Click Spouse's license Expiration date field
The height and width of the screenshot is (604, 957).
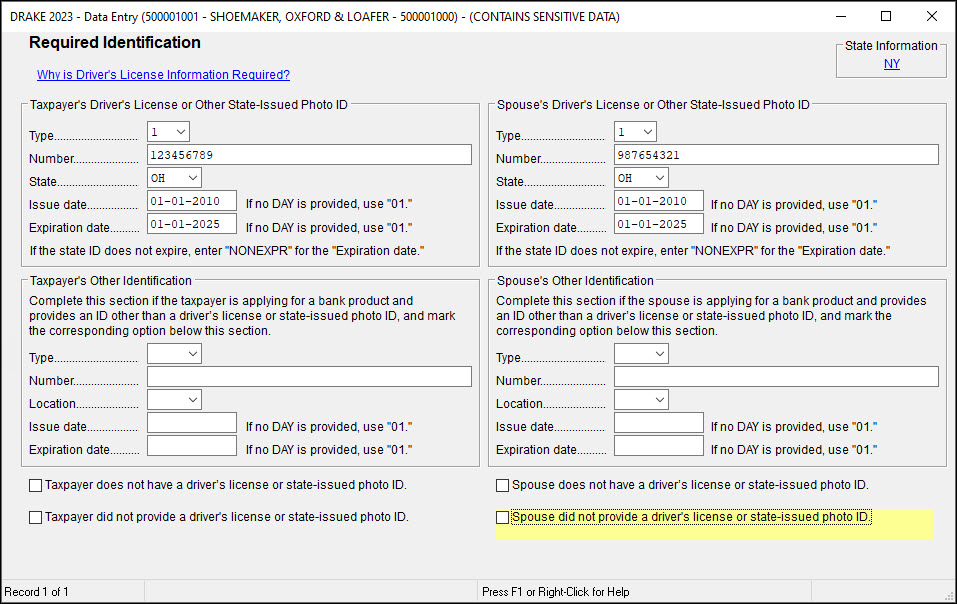659,224
